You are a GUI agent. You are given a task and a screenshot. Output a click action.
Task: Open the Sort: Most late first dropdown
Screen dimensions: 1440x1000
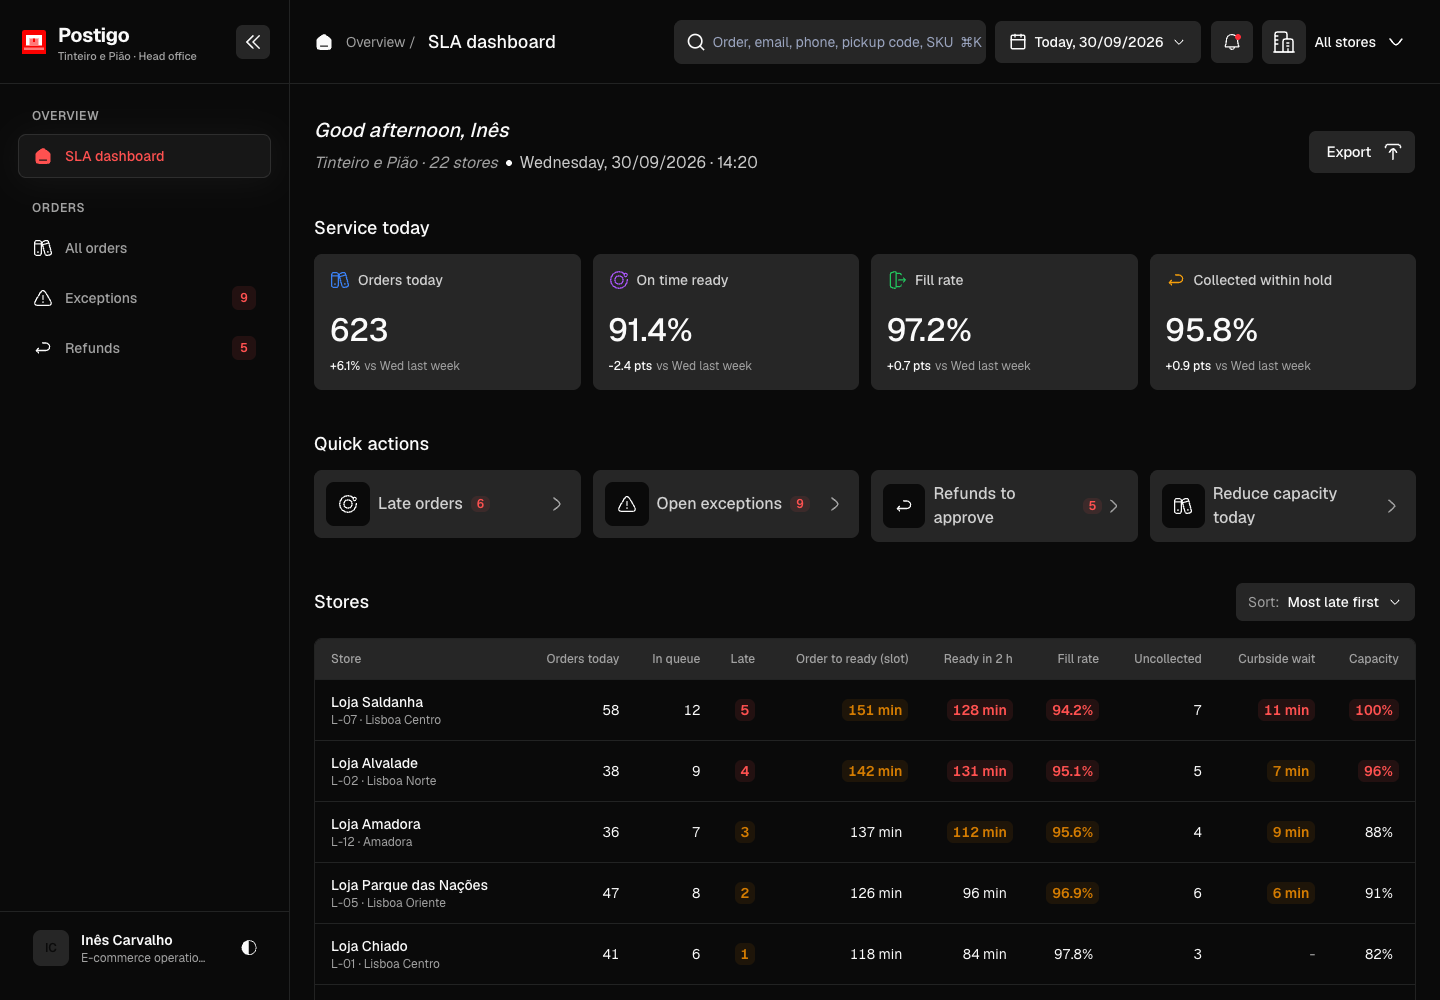1325,602
